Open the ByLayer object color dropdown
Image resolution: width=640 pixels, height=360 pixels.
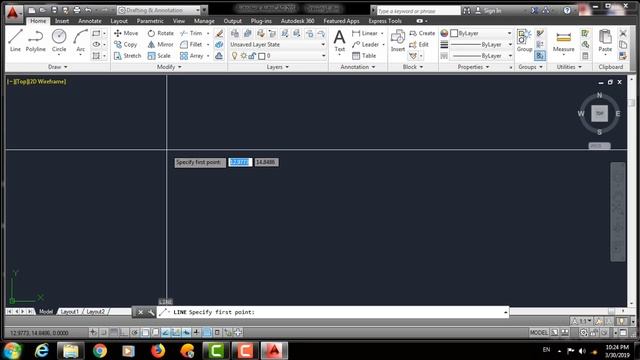(481, 33)
